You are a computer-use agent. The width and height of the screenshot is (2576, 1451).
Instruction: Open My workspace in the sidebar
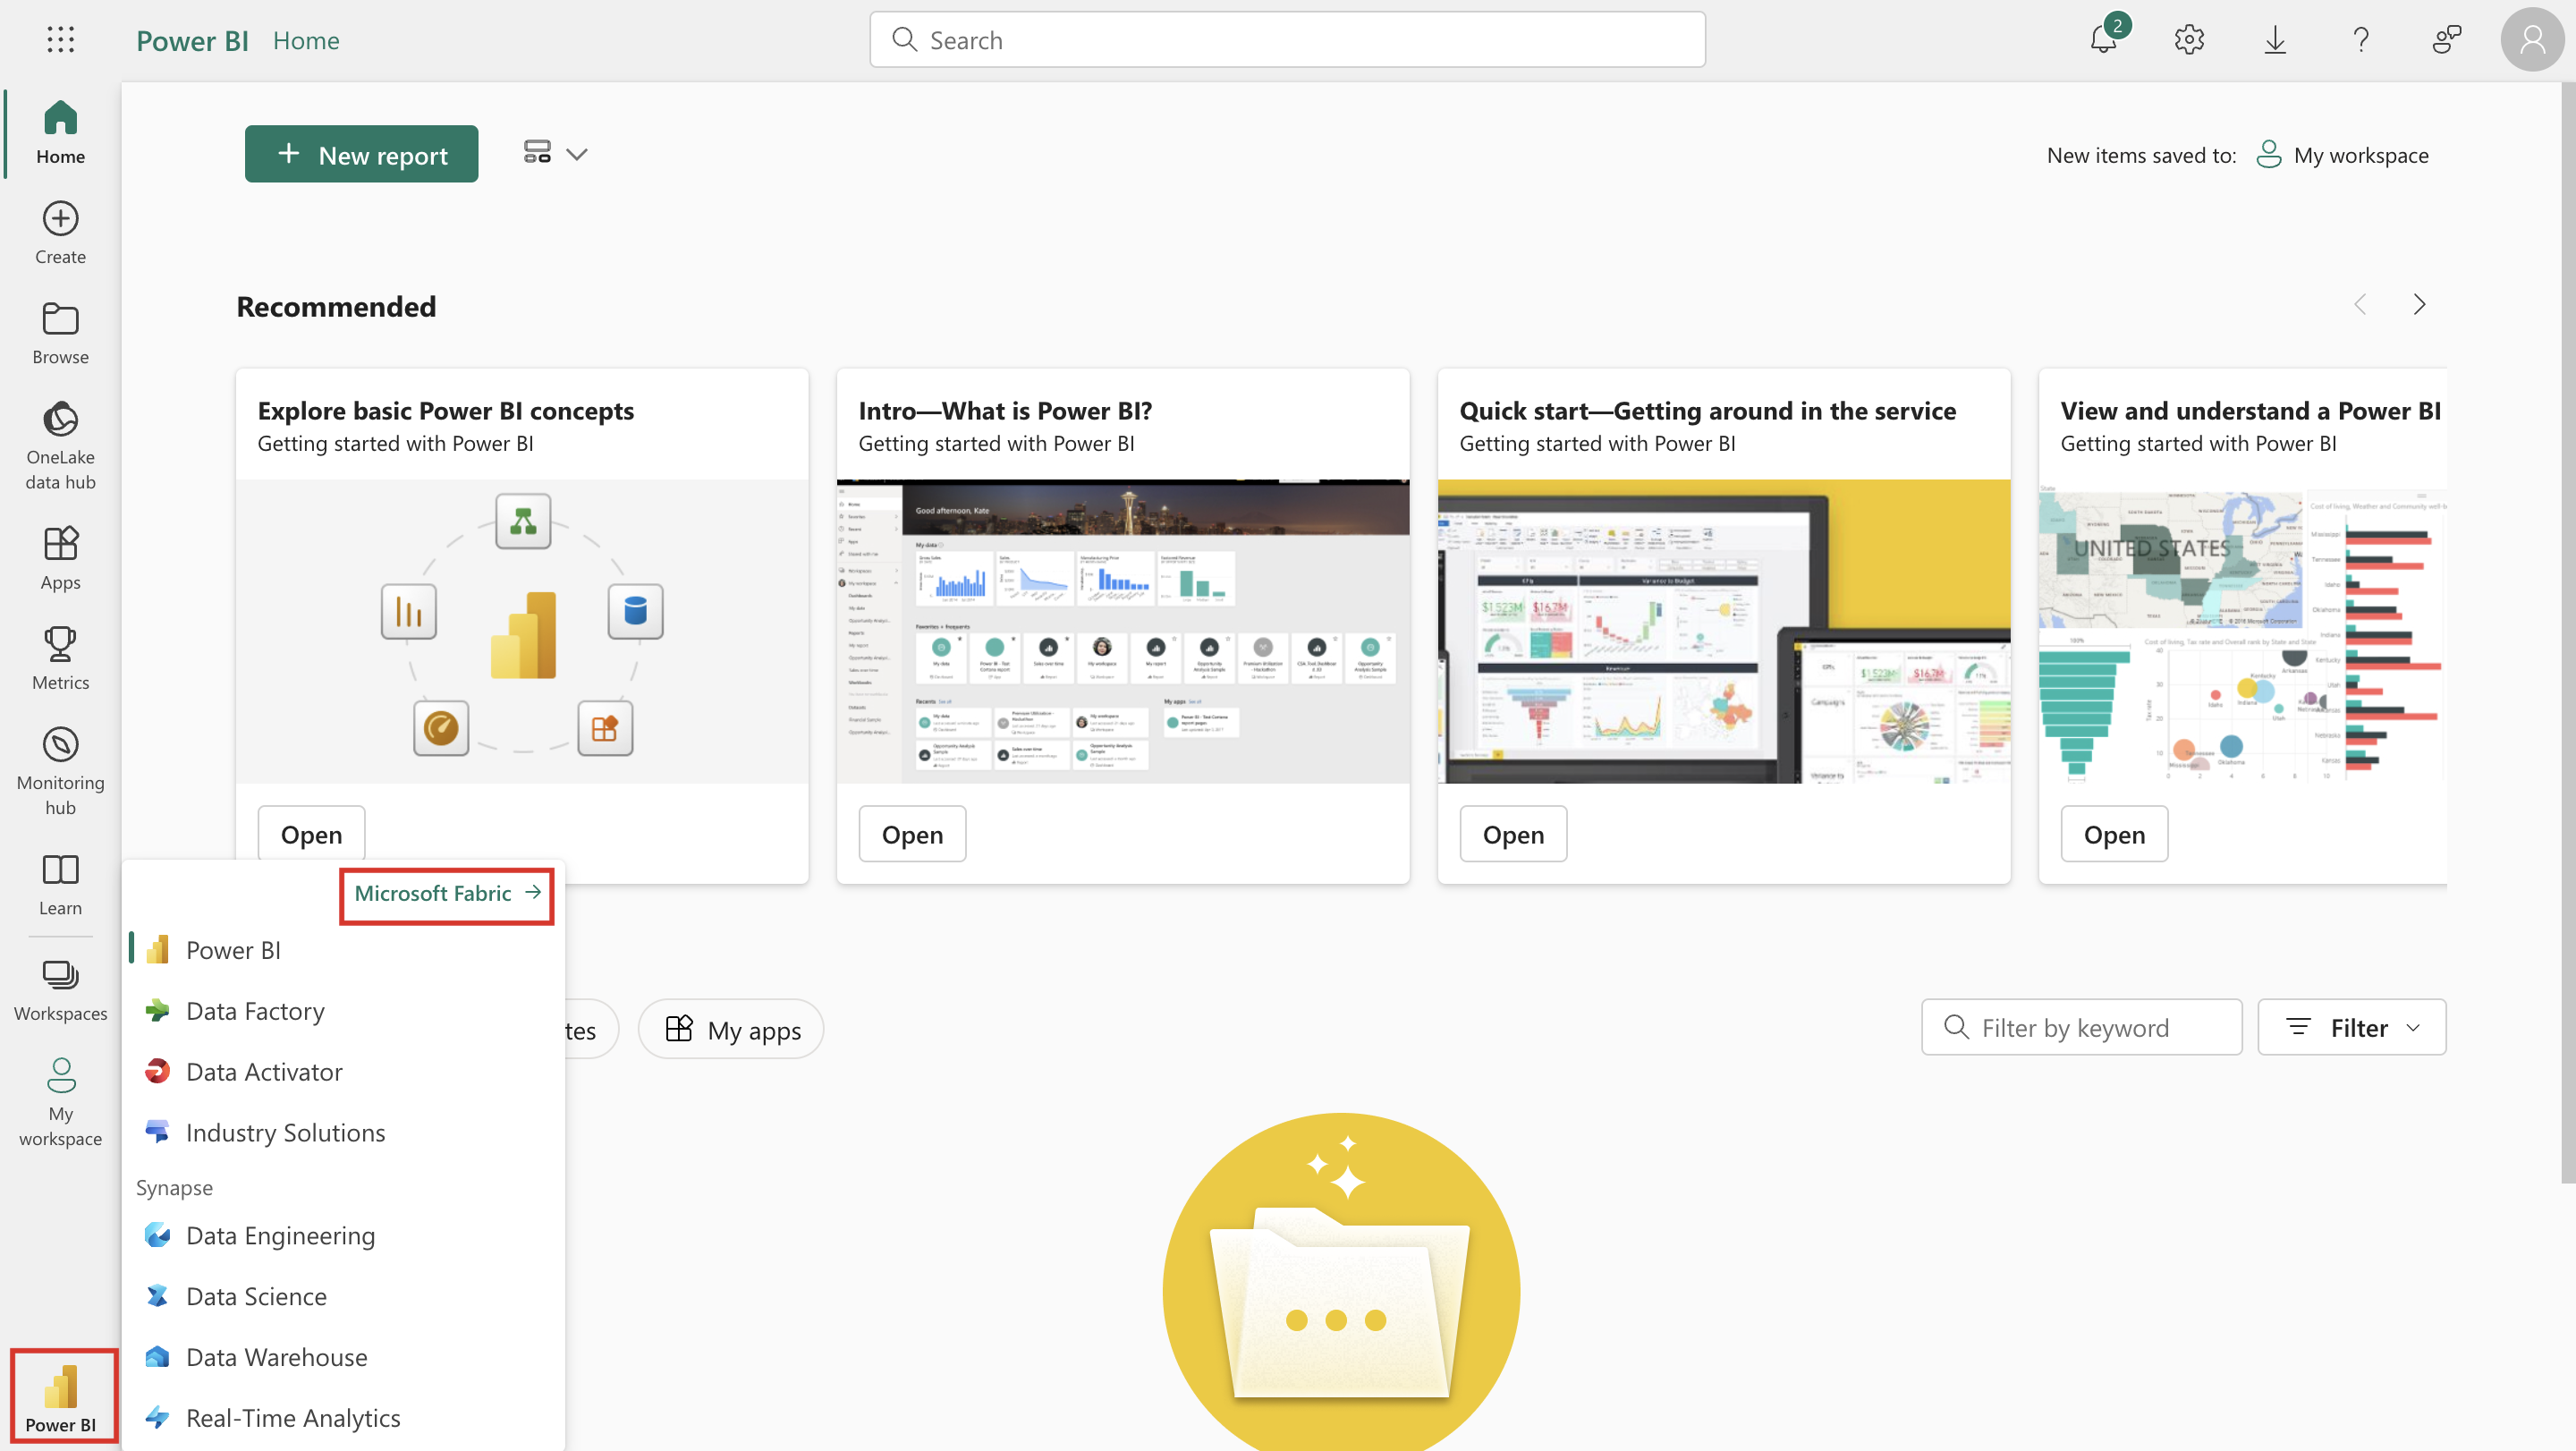click(x=60, y=1103)
